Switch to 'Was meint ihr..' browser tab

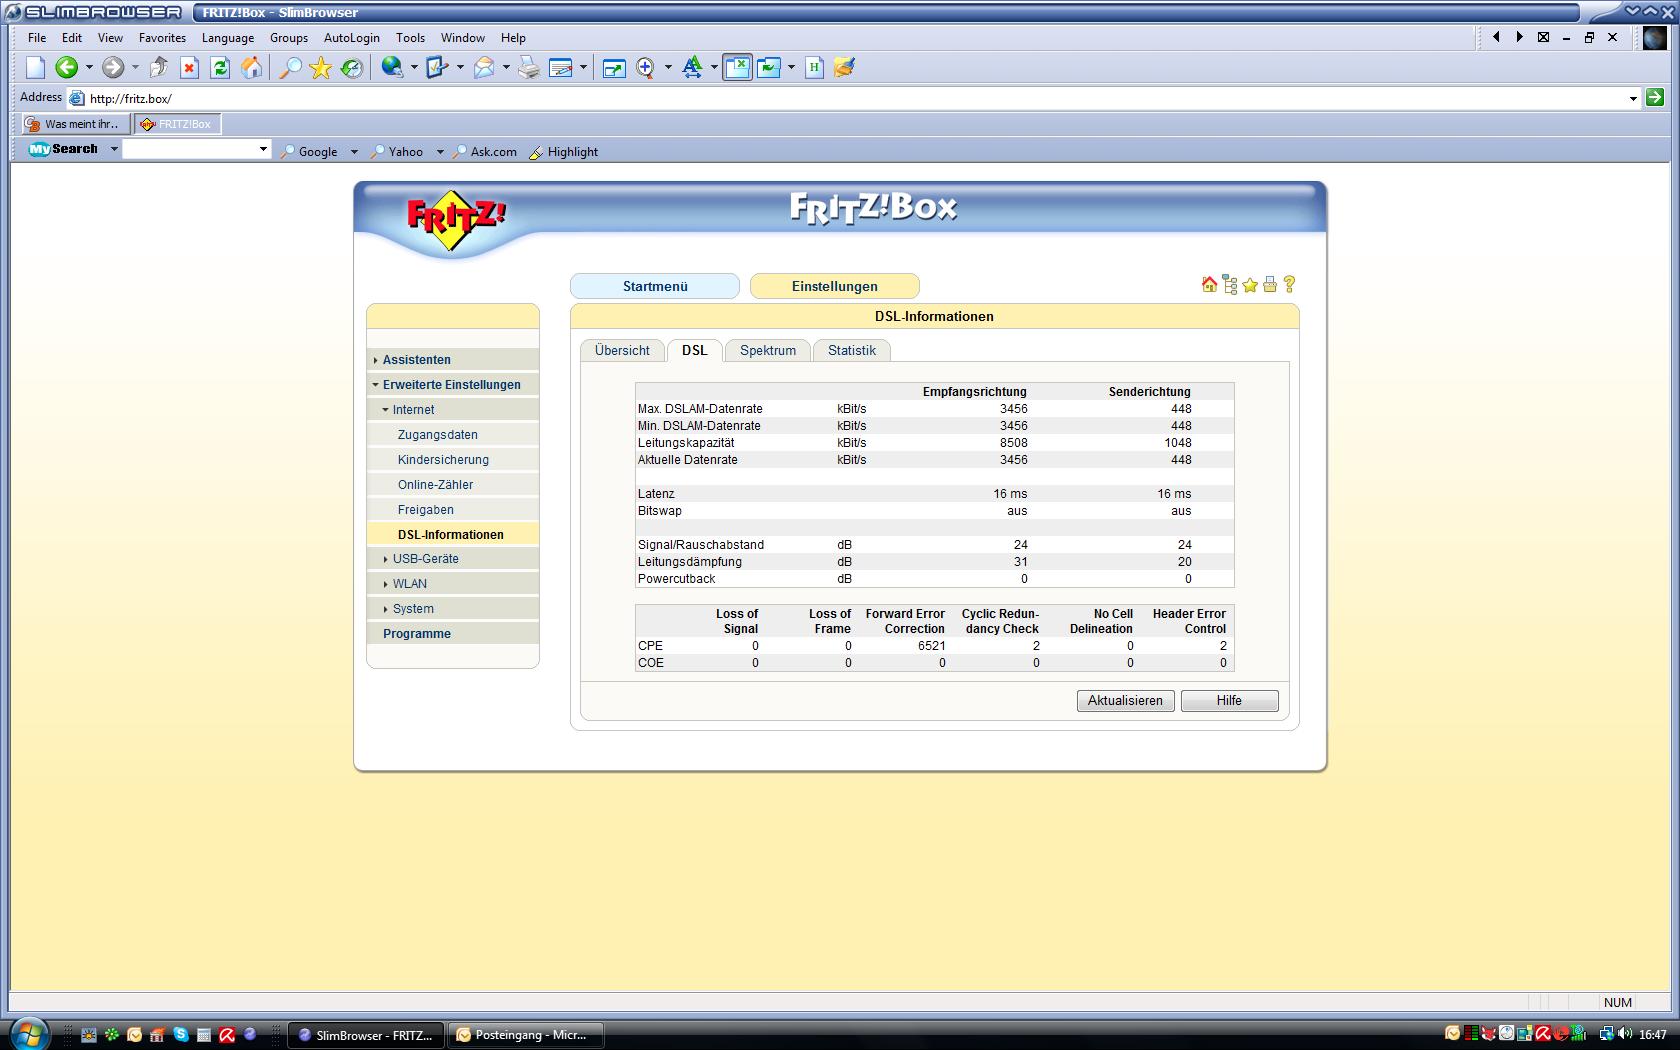click(x=76, y=124)
